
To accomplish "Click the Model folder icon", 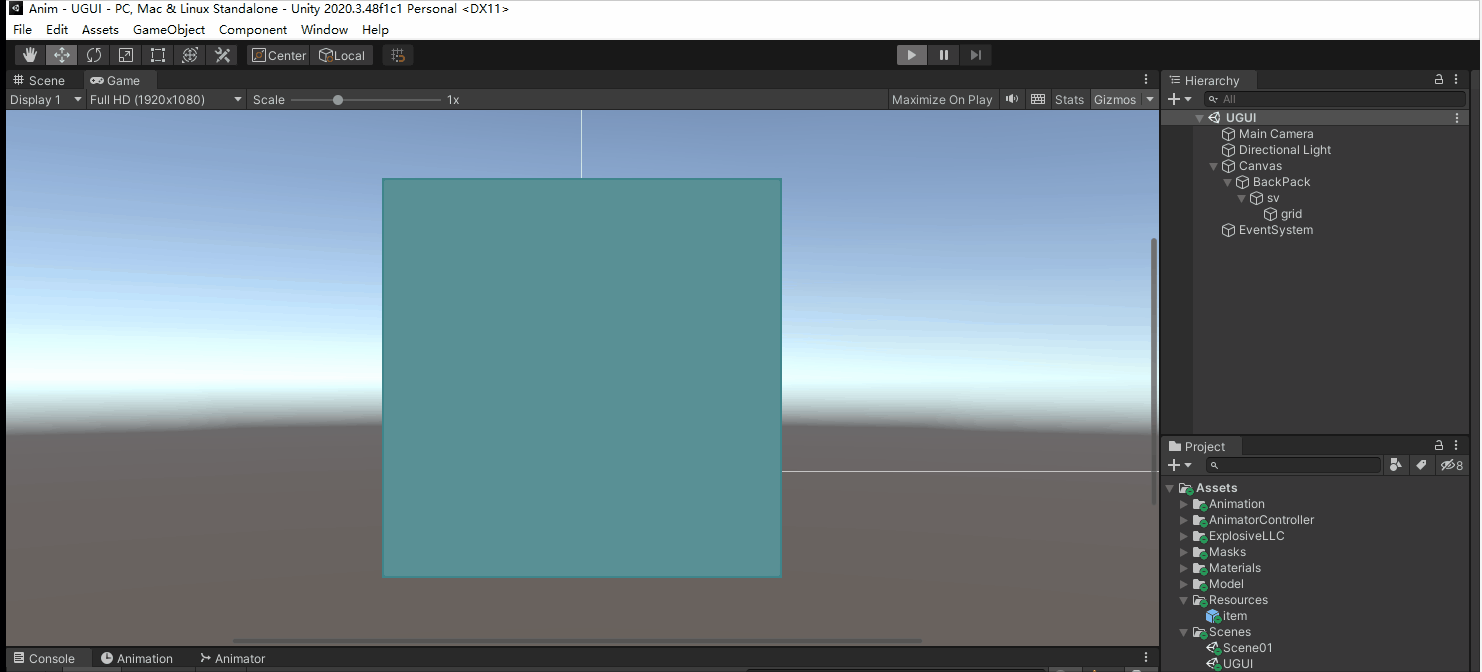I will [x=1200, y=584].
